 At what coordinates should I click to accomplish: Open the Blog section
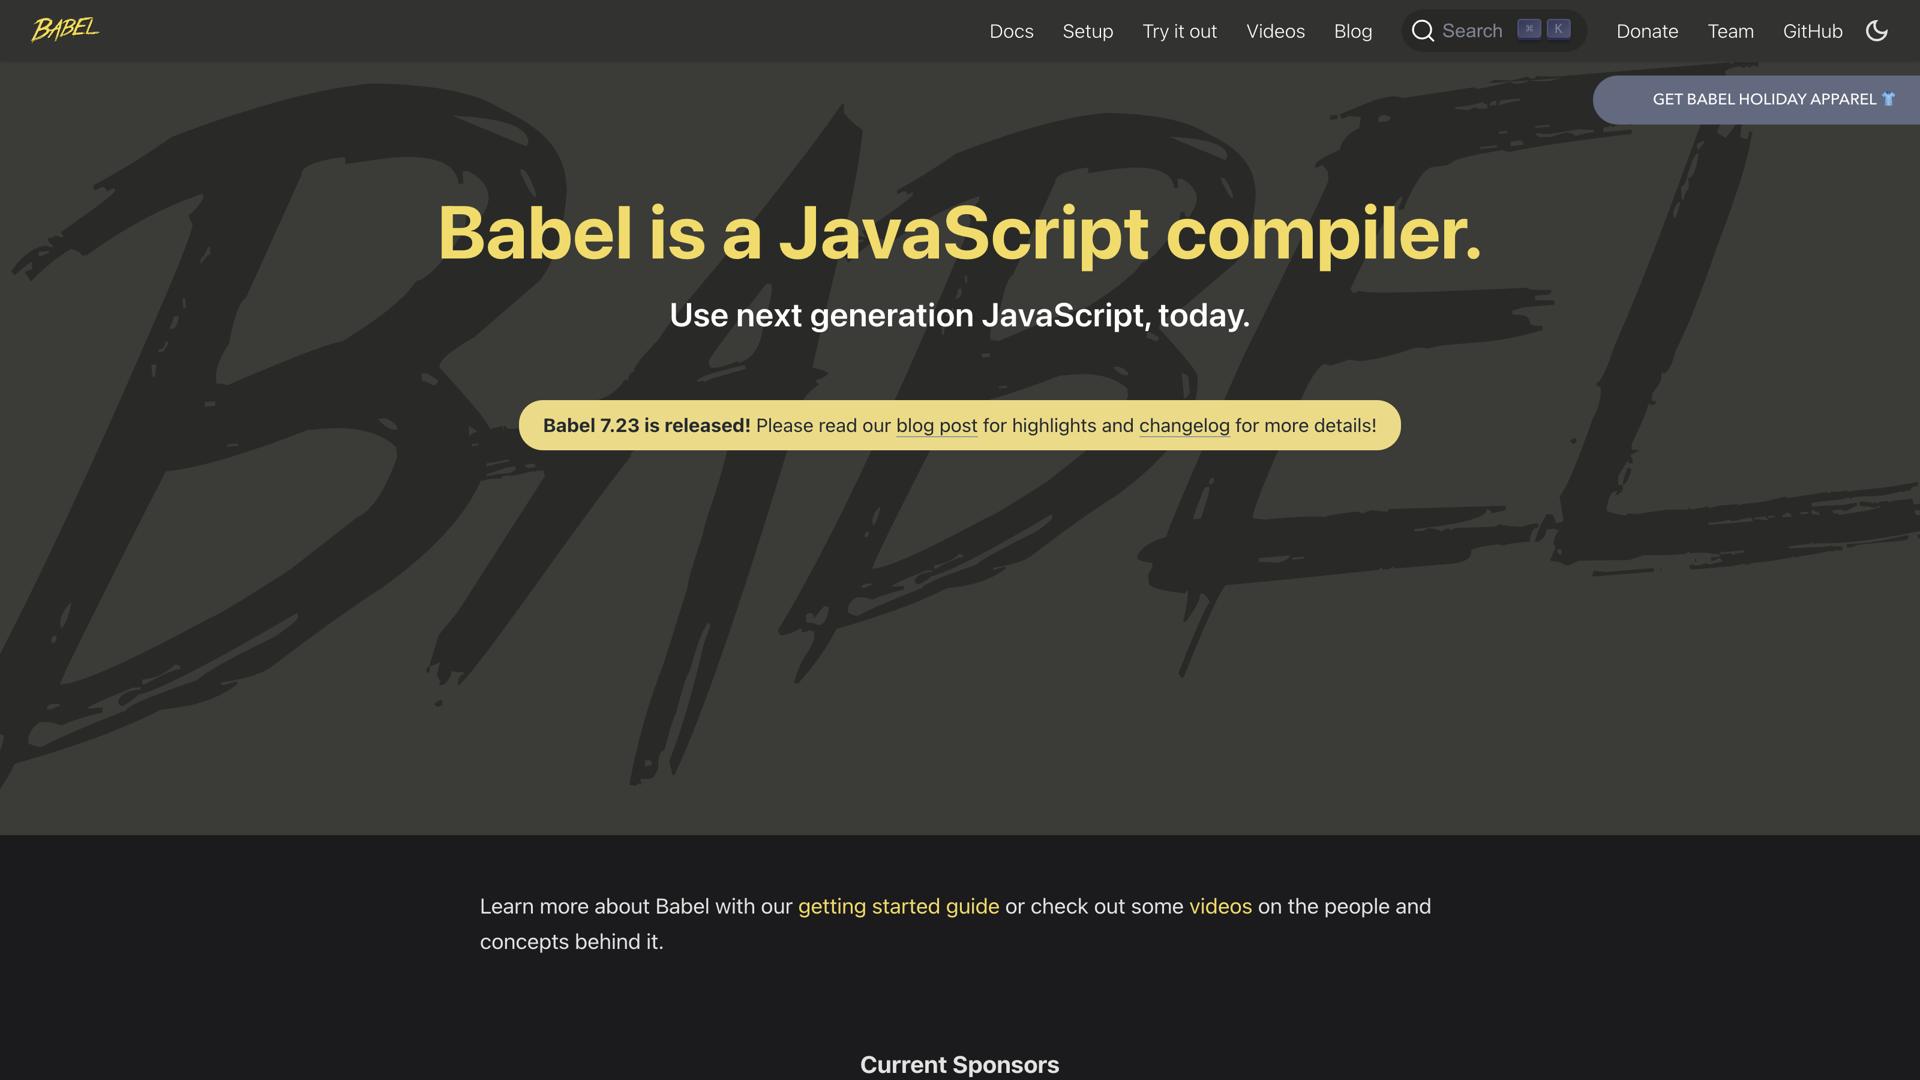click(x=1353, y=31)
